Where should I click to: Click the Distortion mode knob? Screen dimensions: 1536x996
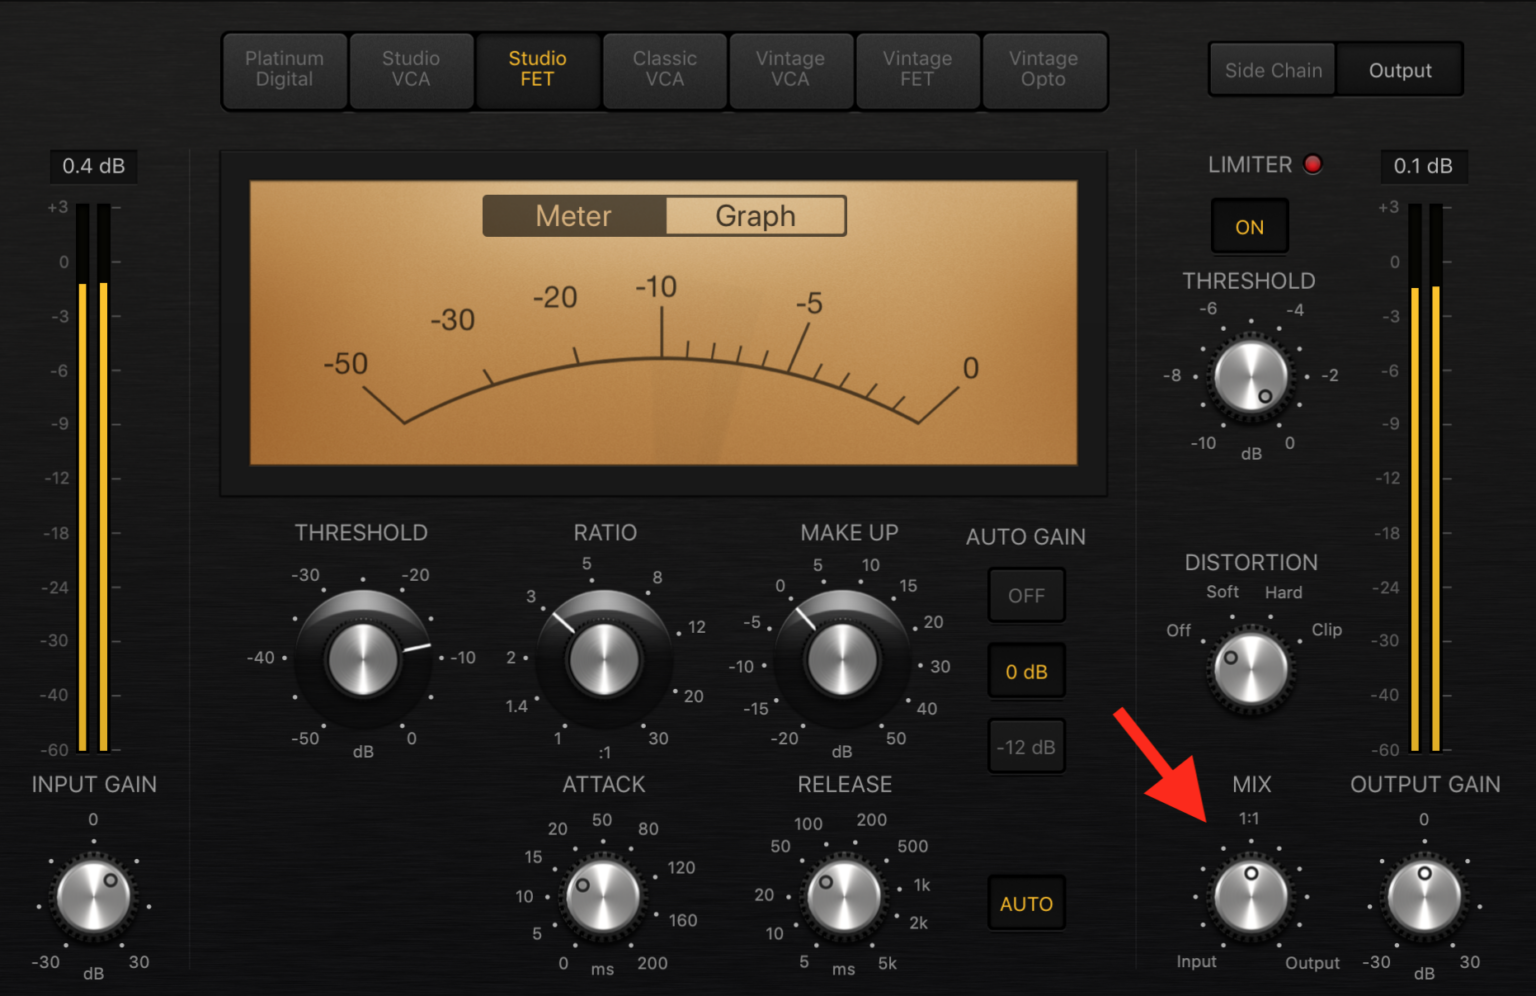(x=1250, y=668)
